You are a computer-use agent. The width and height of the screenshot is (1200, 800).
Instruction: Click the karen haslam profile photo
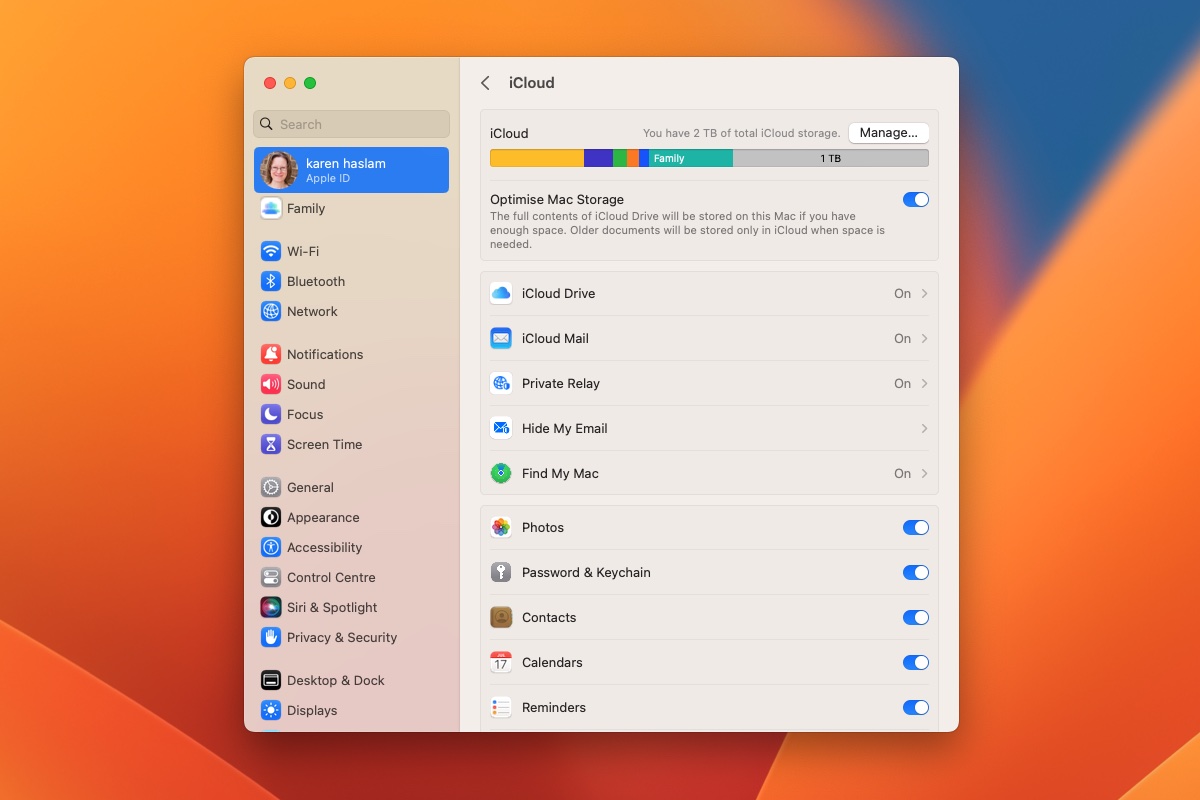[279, 170]
